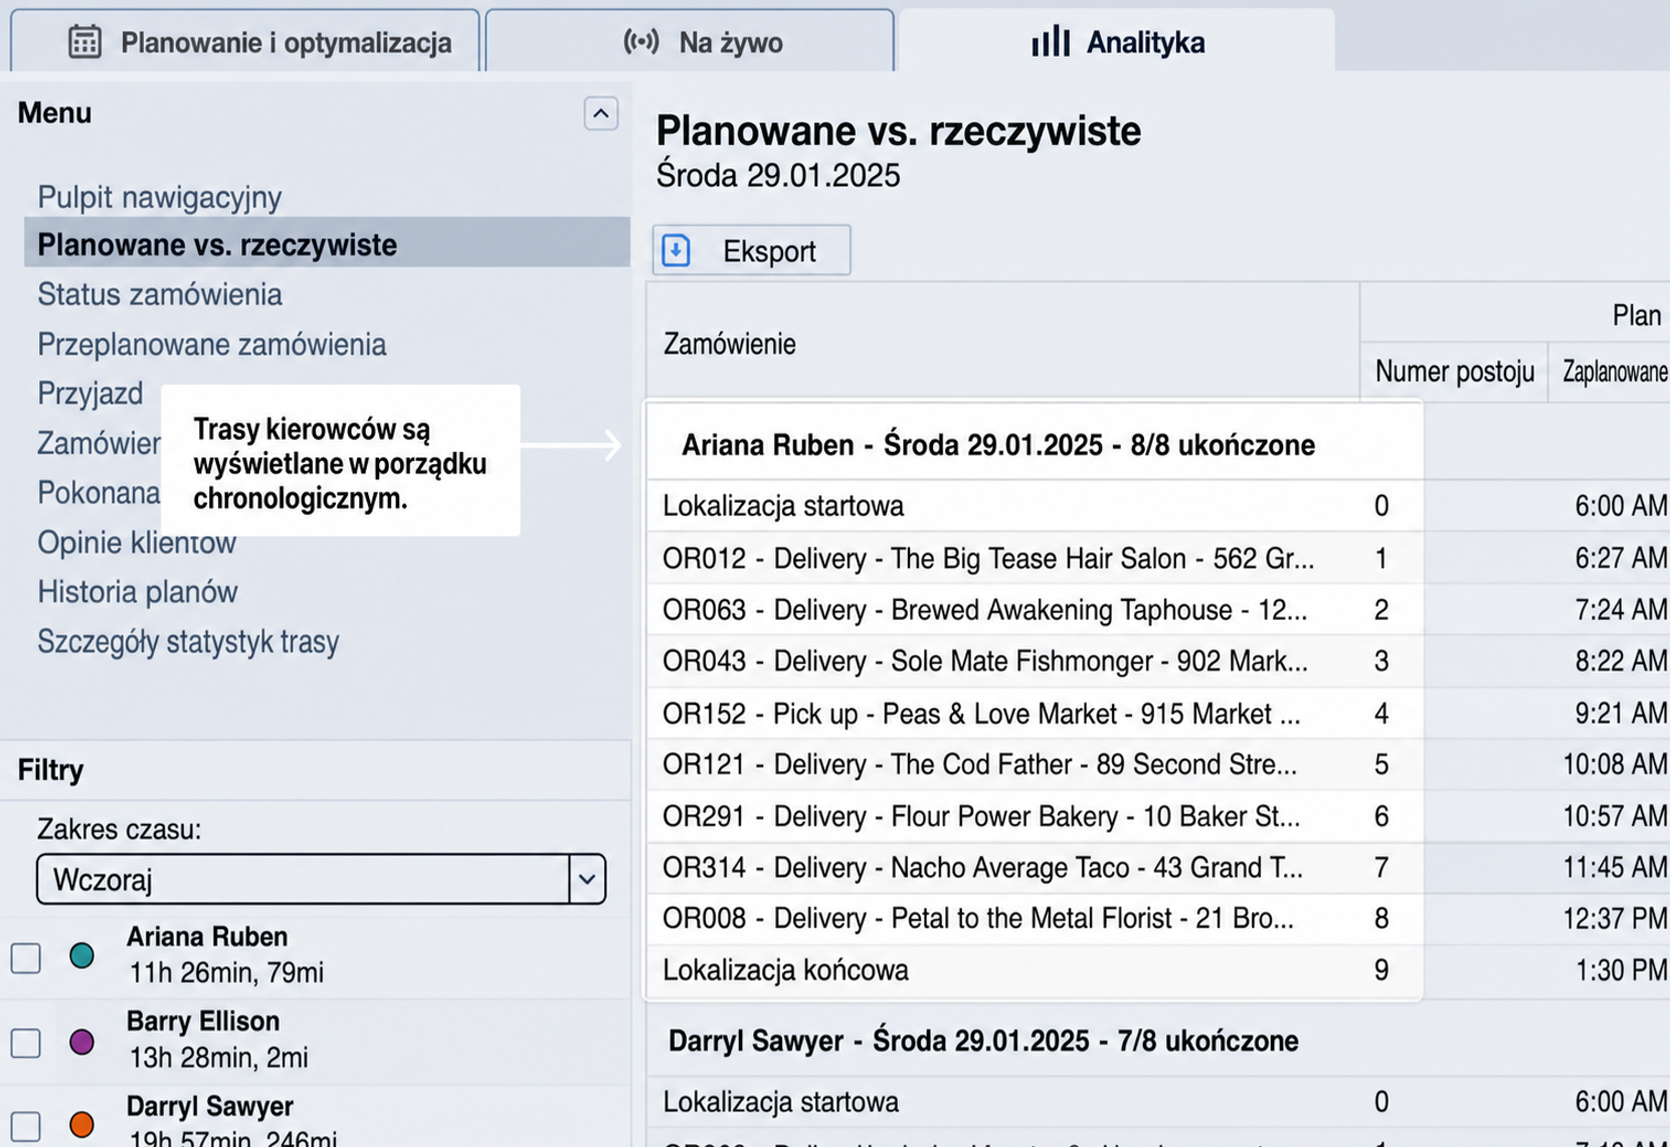Click the Ariana Ruben 8/8 ukończone route header
1670x1147 pixels.
coord(998,445)
